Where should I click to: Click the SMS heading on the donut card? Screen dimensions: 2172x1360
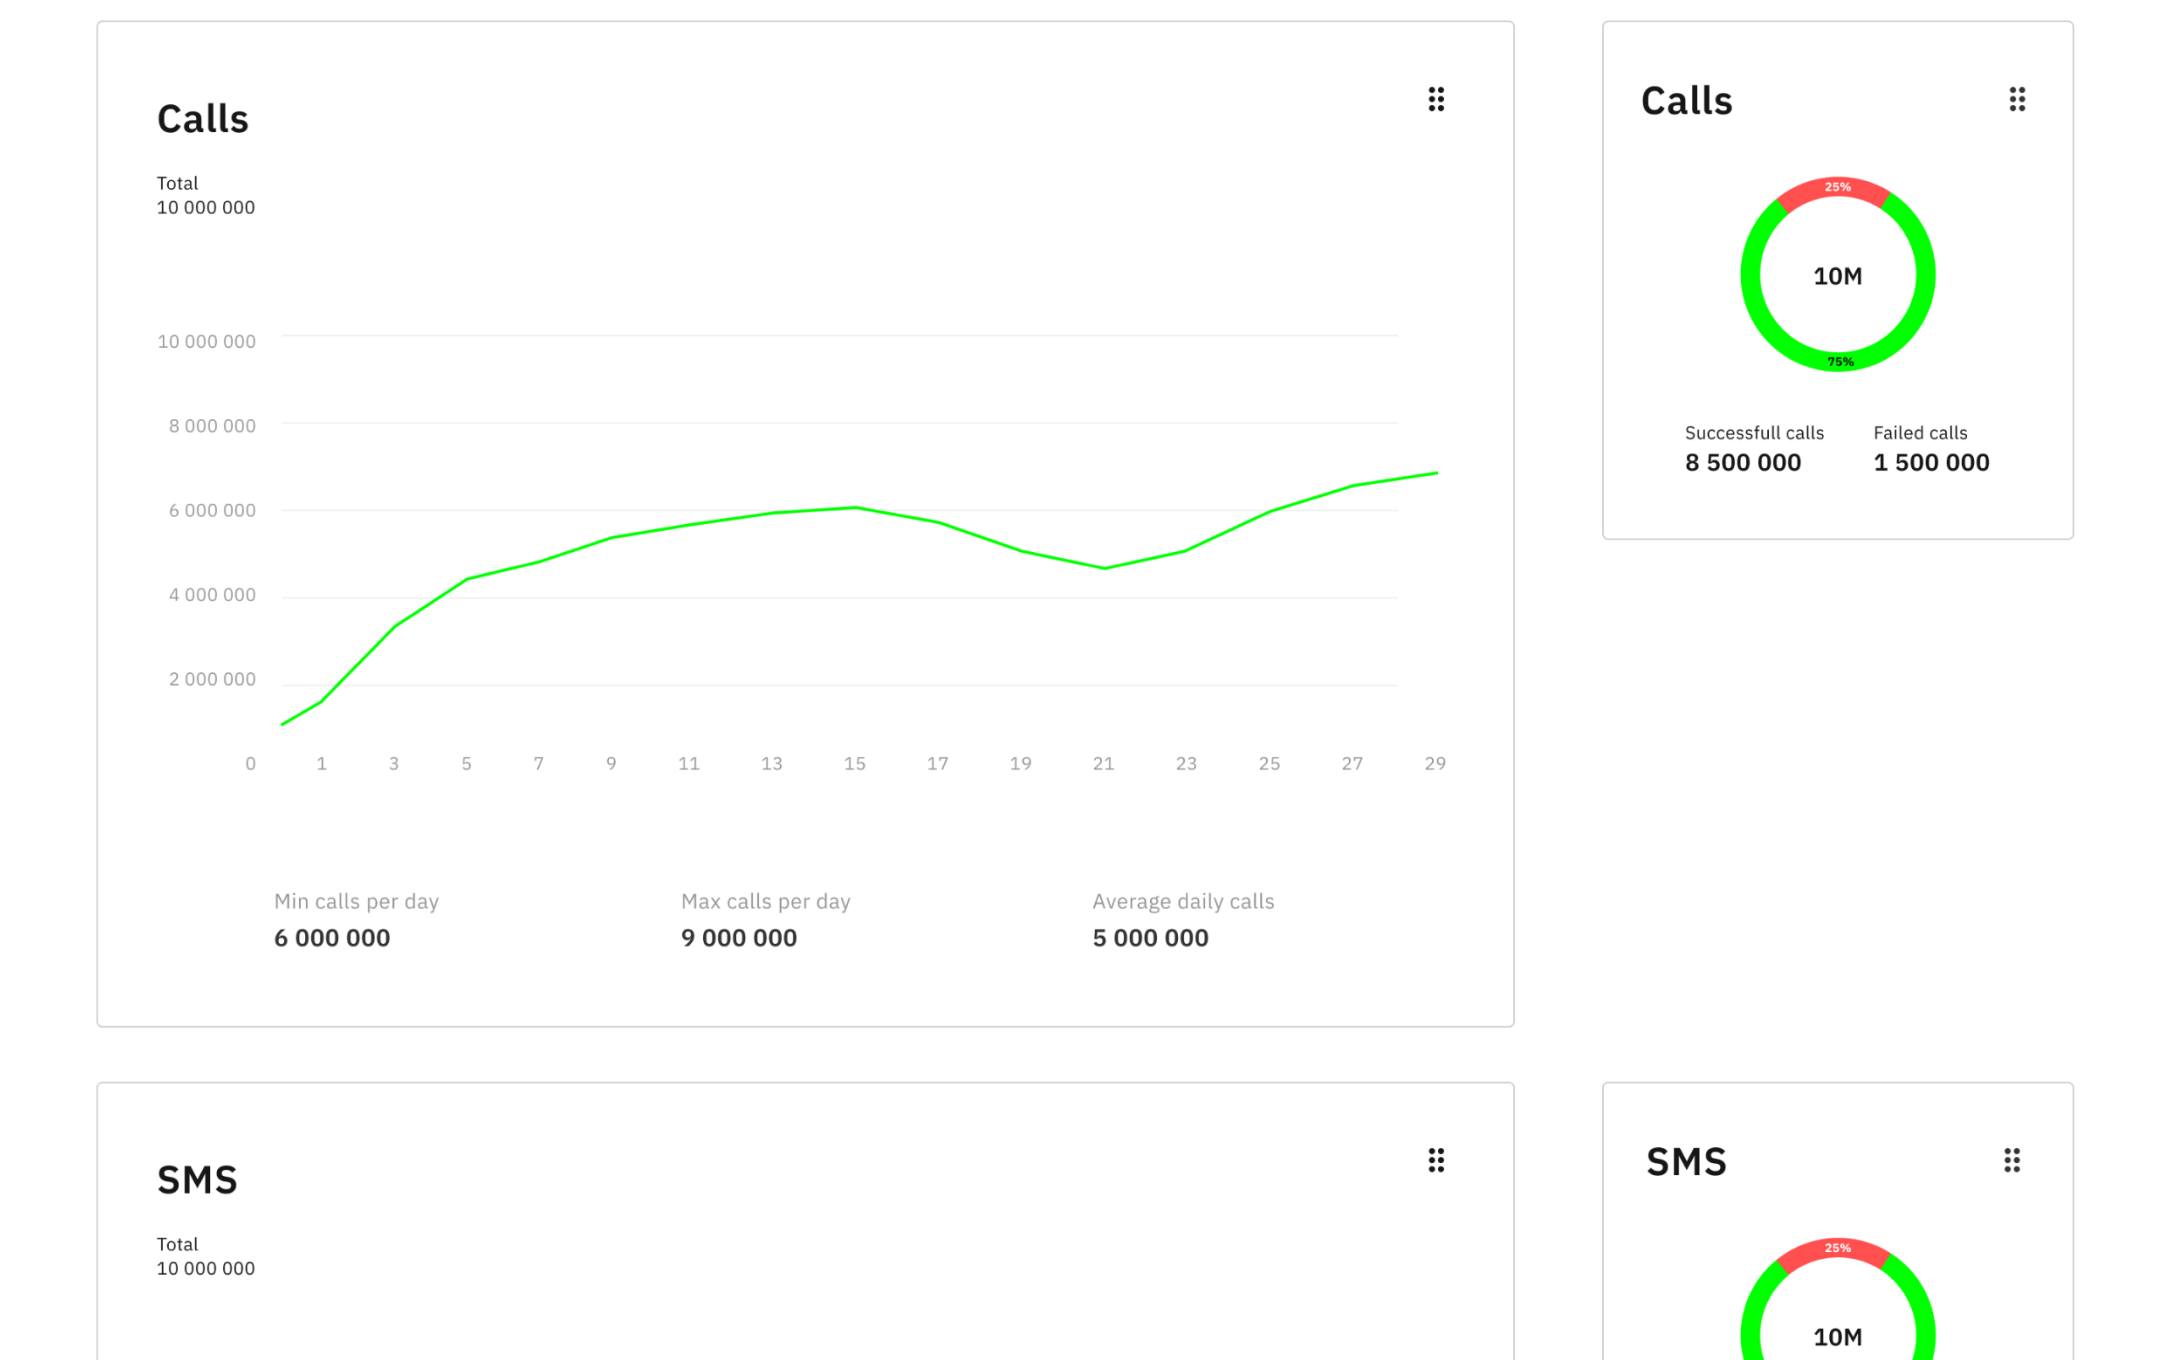[1686, 1162]
